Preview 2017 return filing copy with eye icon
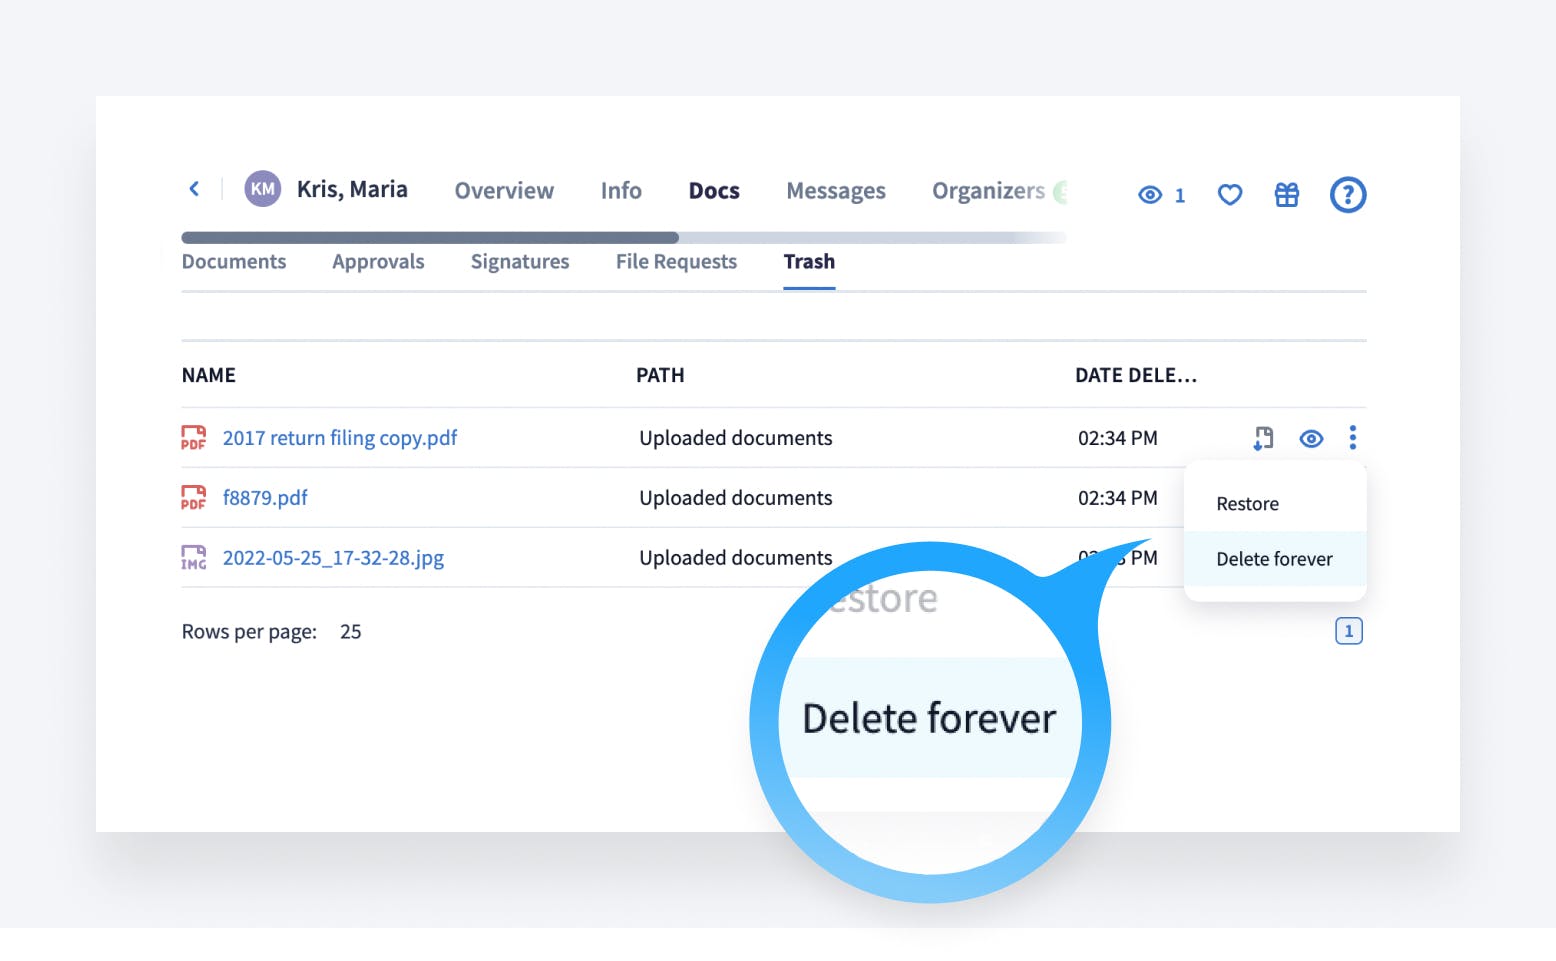Screen dimensions: 1556x961 pos(1311,438)
